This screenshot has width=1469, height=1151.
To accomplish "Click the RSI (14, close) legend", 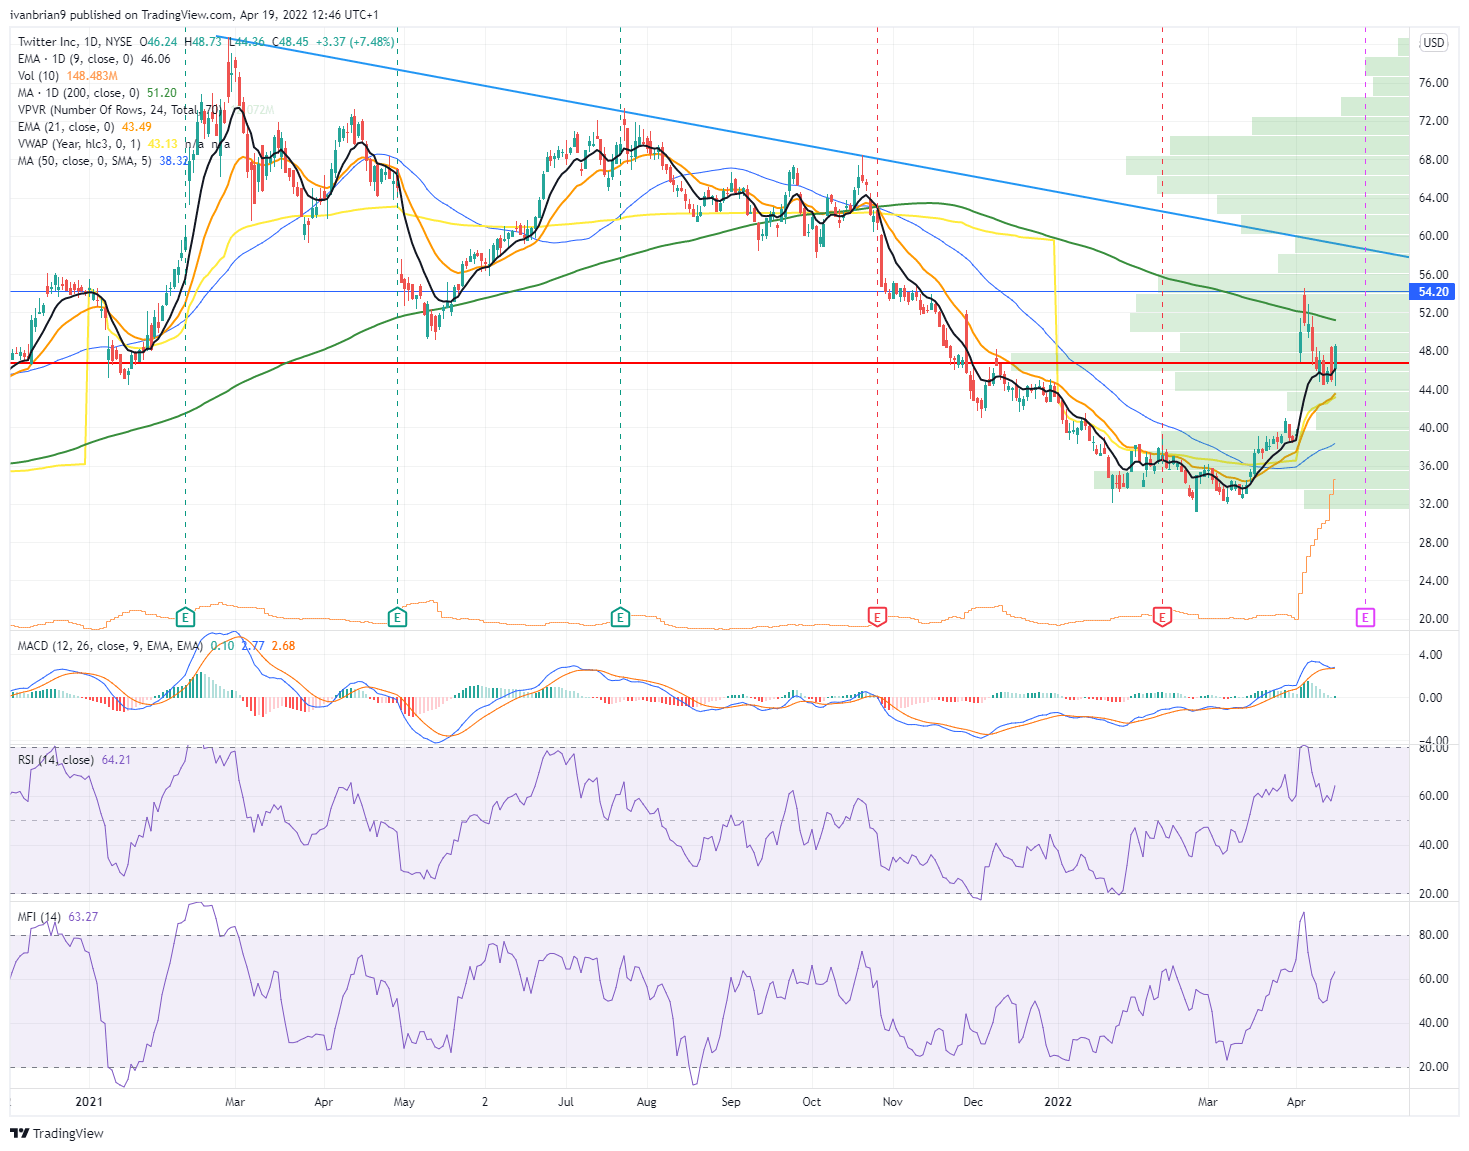I will (x=74, y=760).
